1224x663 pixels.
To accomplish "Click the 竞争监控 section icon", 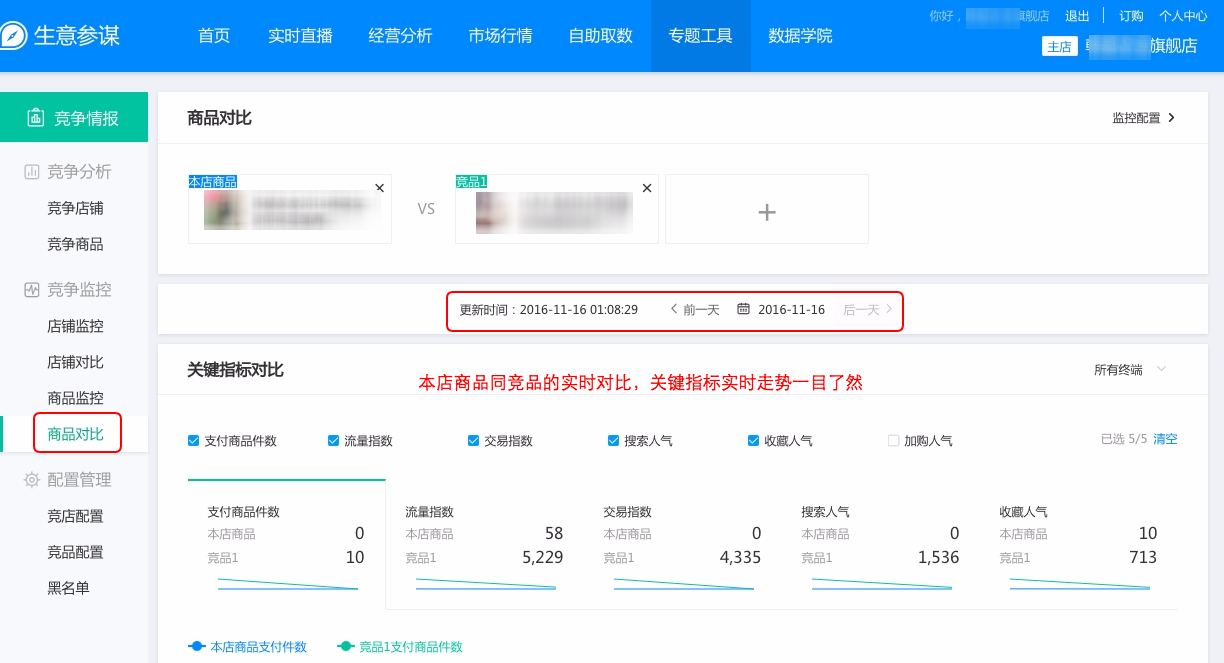I will pos(32,289).
